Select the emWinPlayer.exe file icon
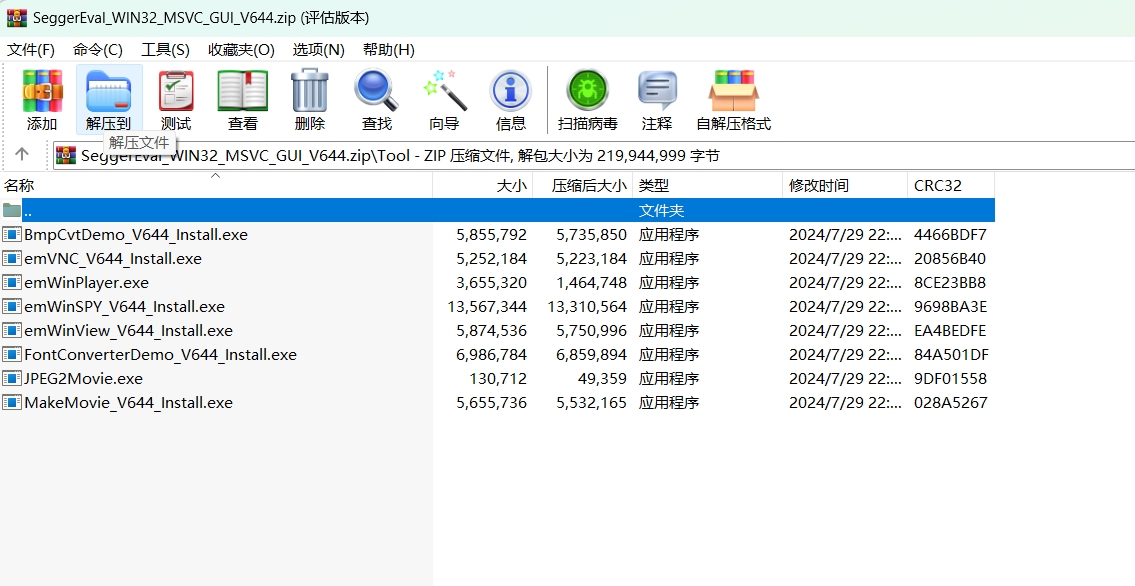Screen dimensions: 1135x586 12,282
